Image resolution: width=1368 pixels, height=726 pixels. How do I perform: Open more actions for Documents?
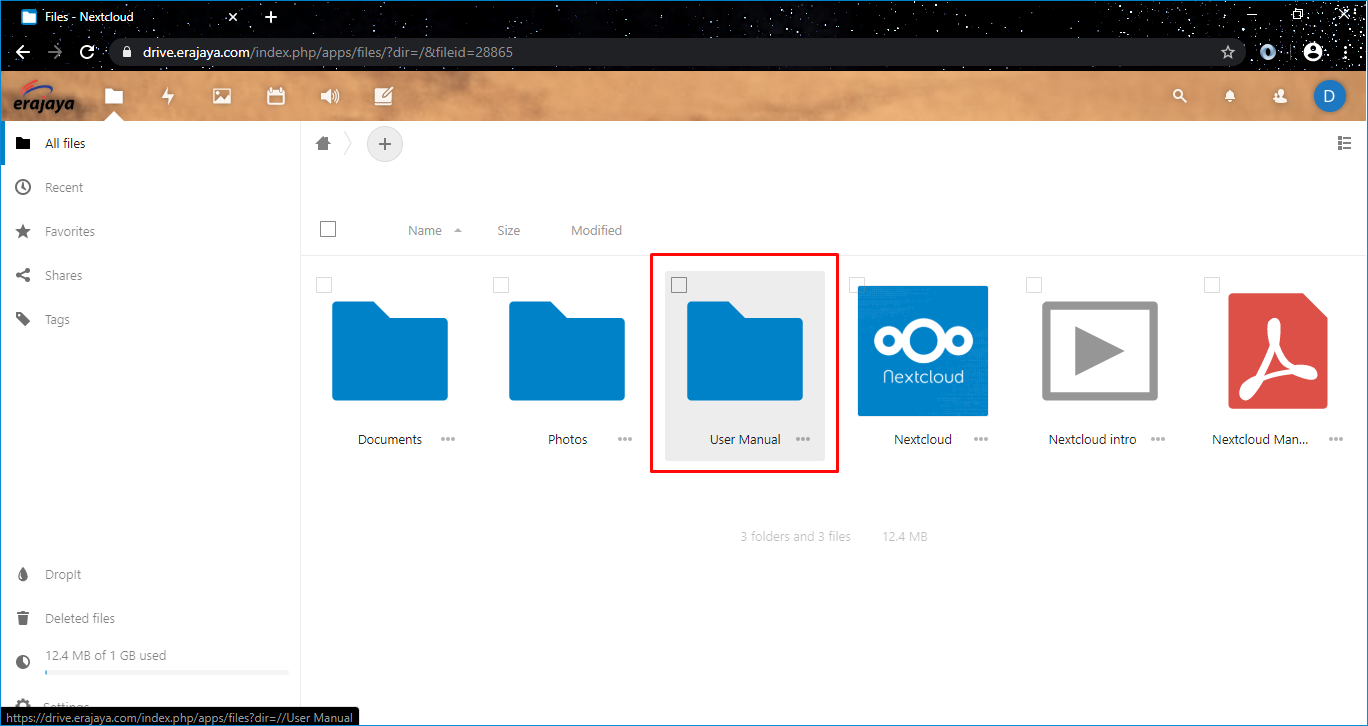[448, 439]
